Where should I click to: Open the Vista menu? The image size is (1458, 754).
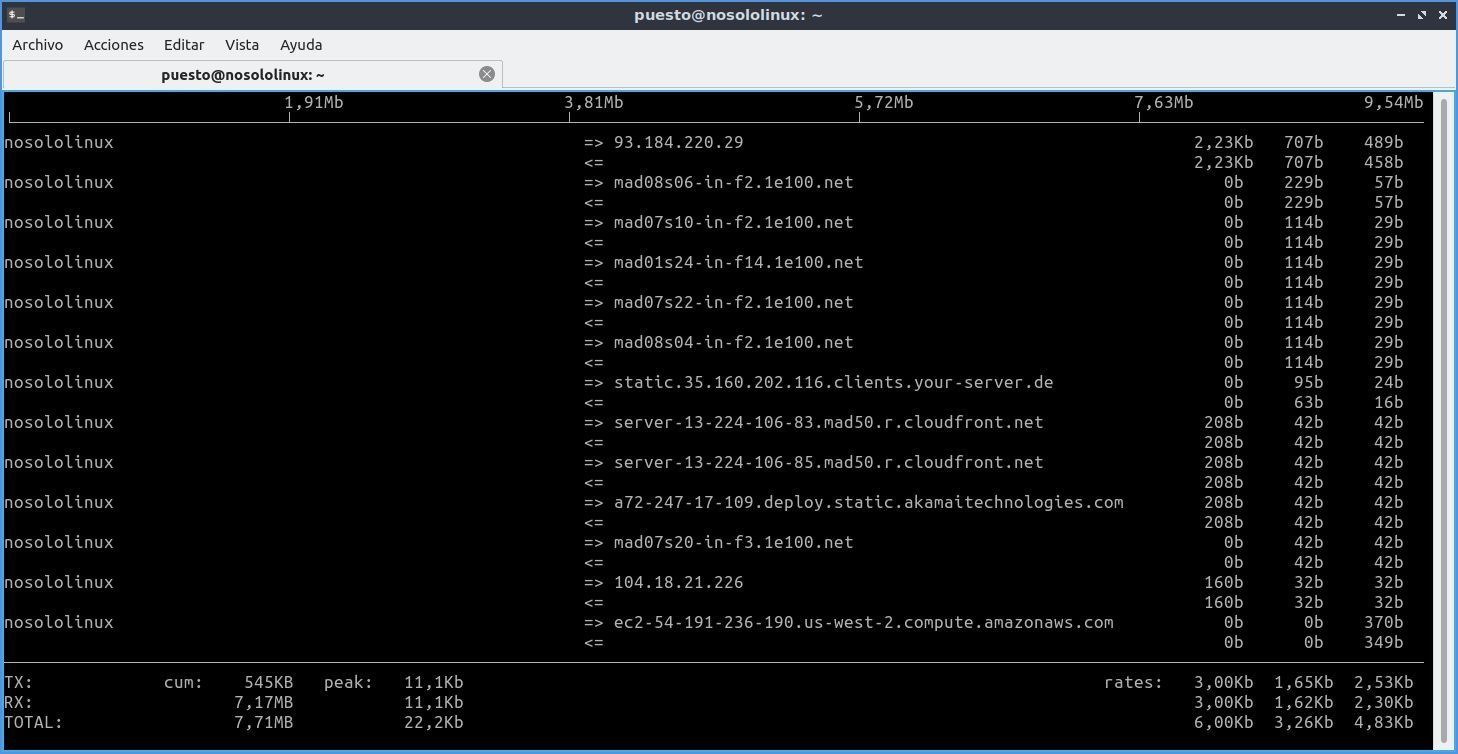point(242,45)
